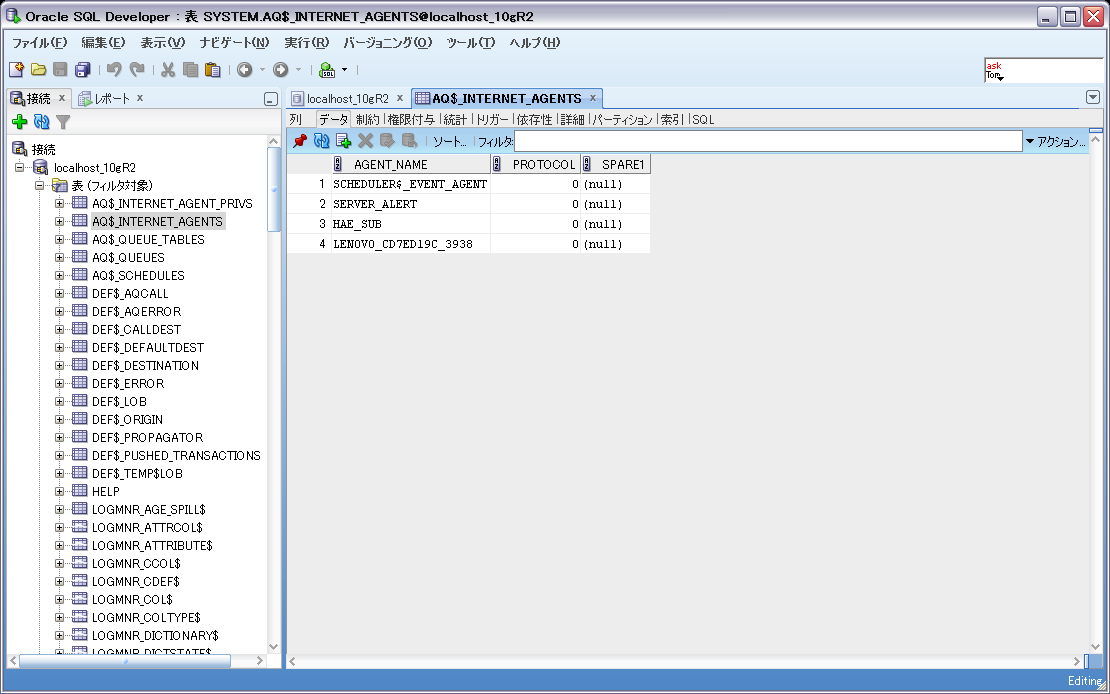Select the DEF$_PUSHED_TRANSACTIONS table
The image size is (1110, 694).
point(176,455)
